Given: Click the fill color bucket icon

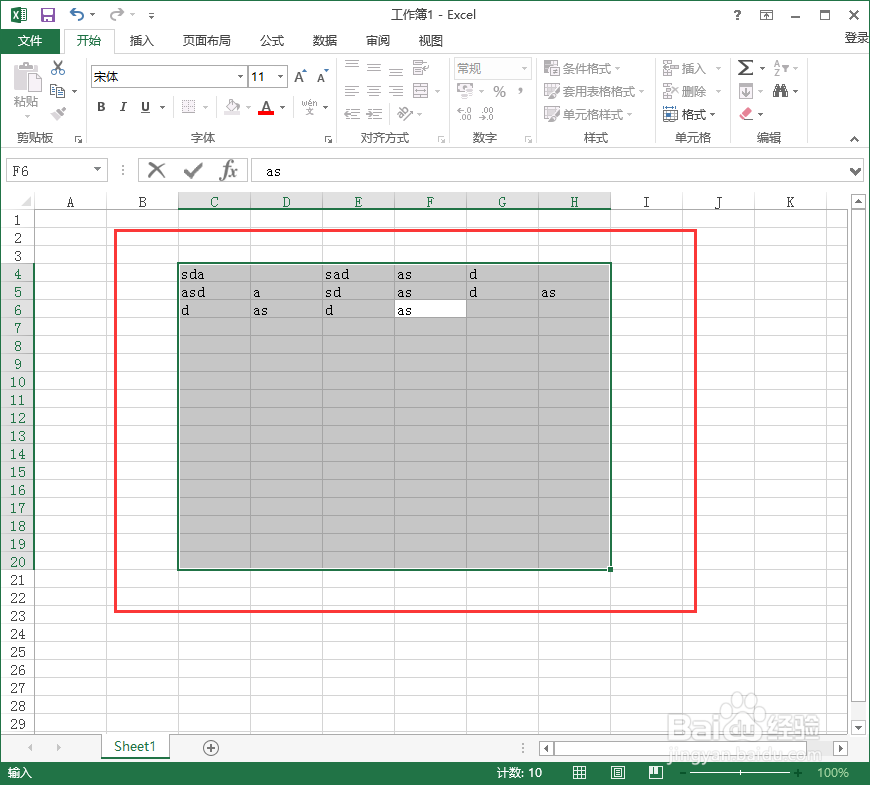Looking at the screenshot, I should coord(232,107).
